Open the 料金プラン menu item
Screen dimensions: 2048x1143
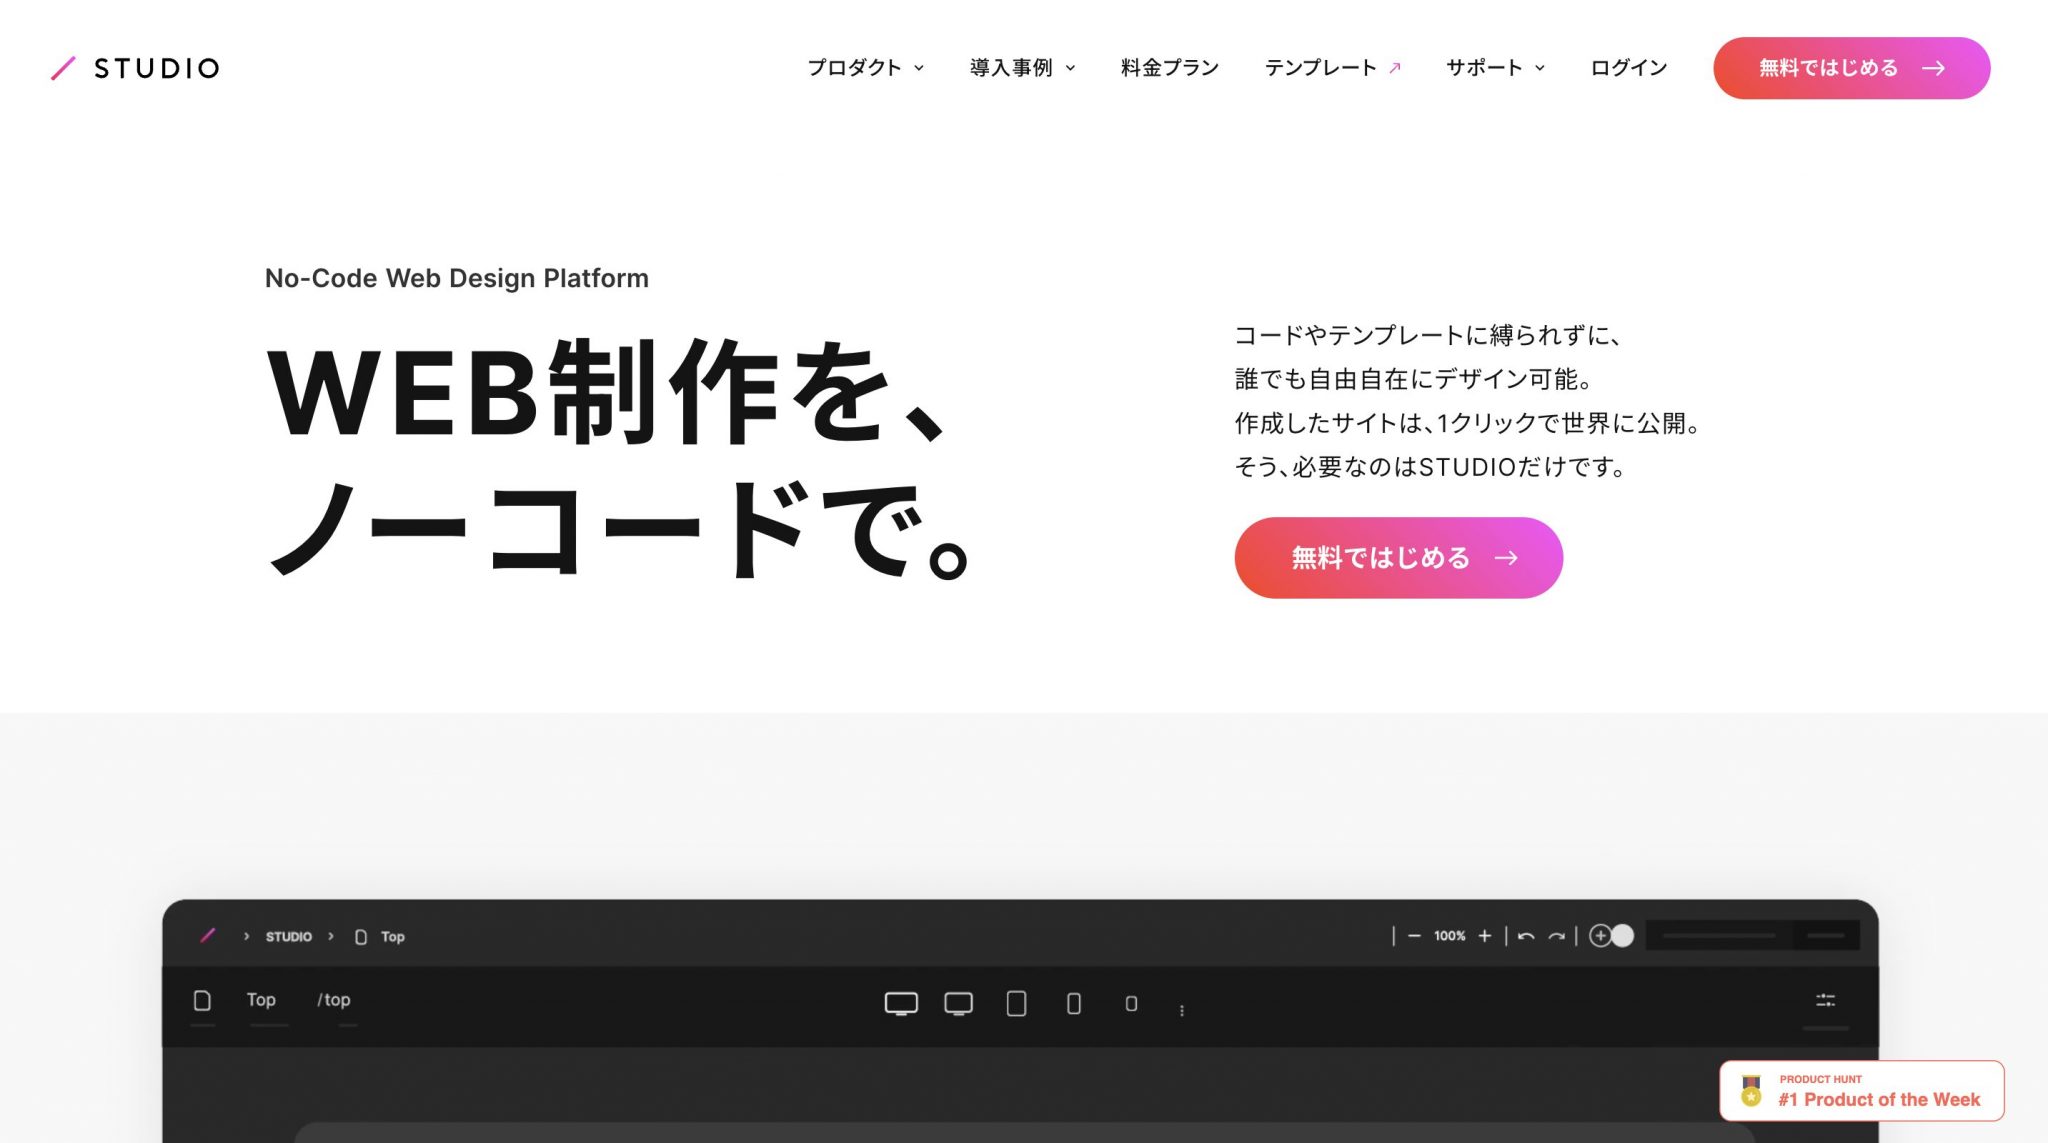pos(1170,68)
